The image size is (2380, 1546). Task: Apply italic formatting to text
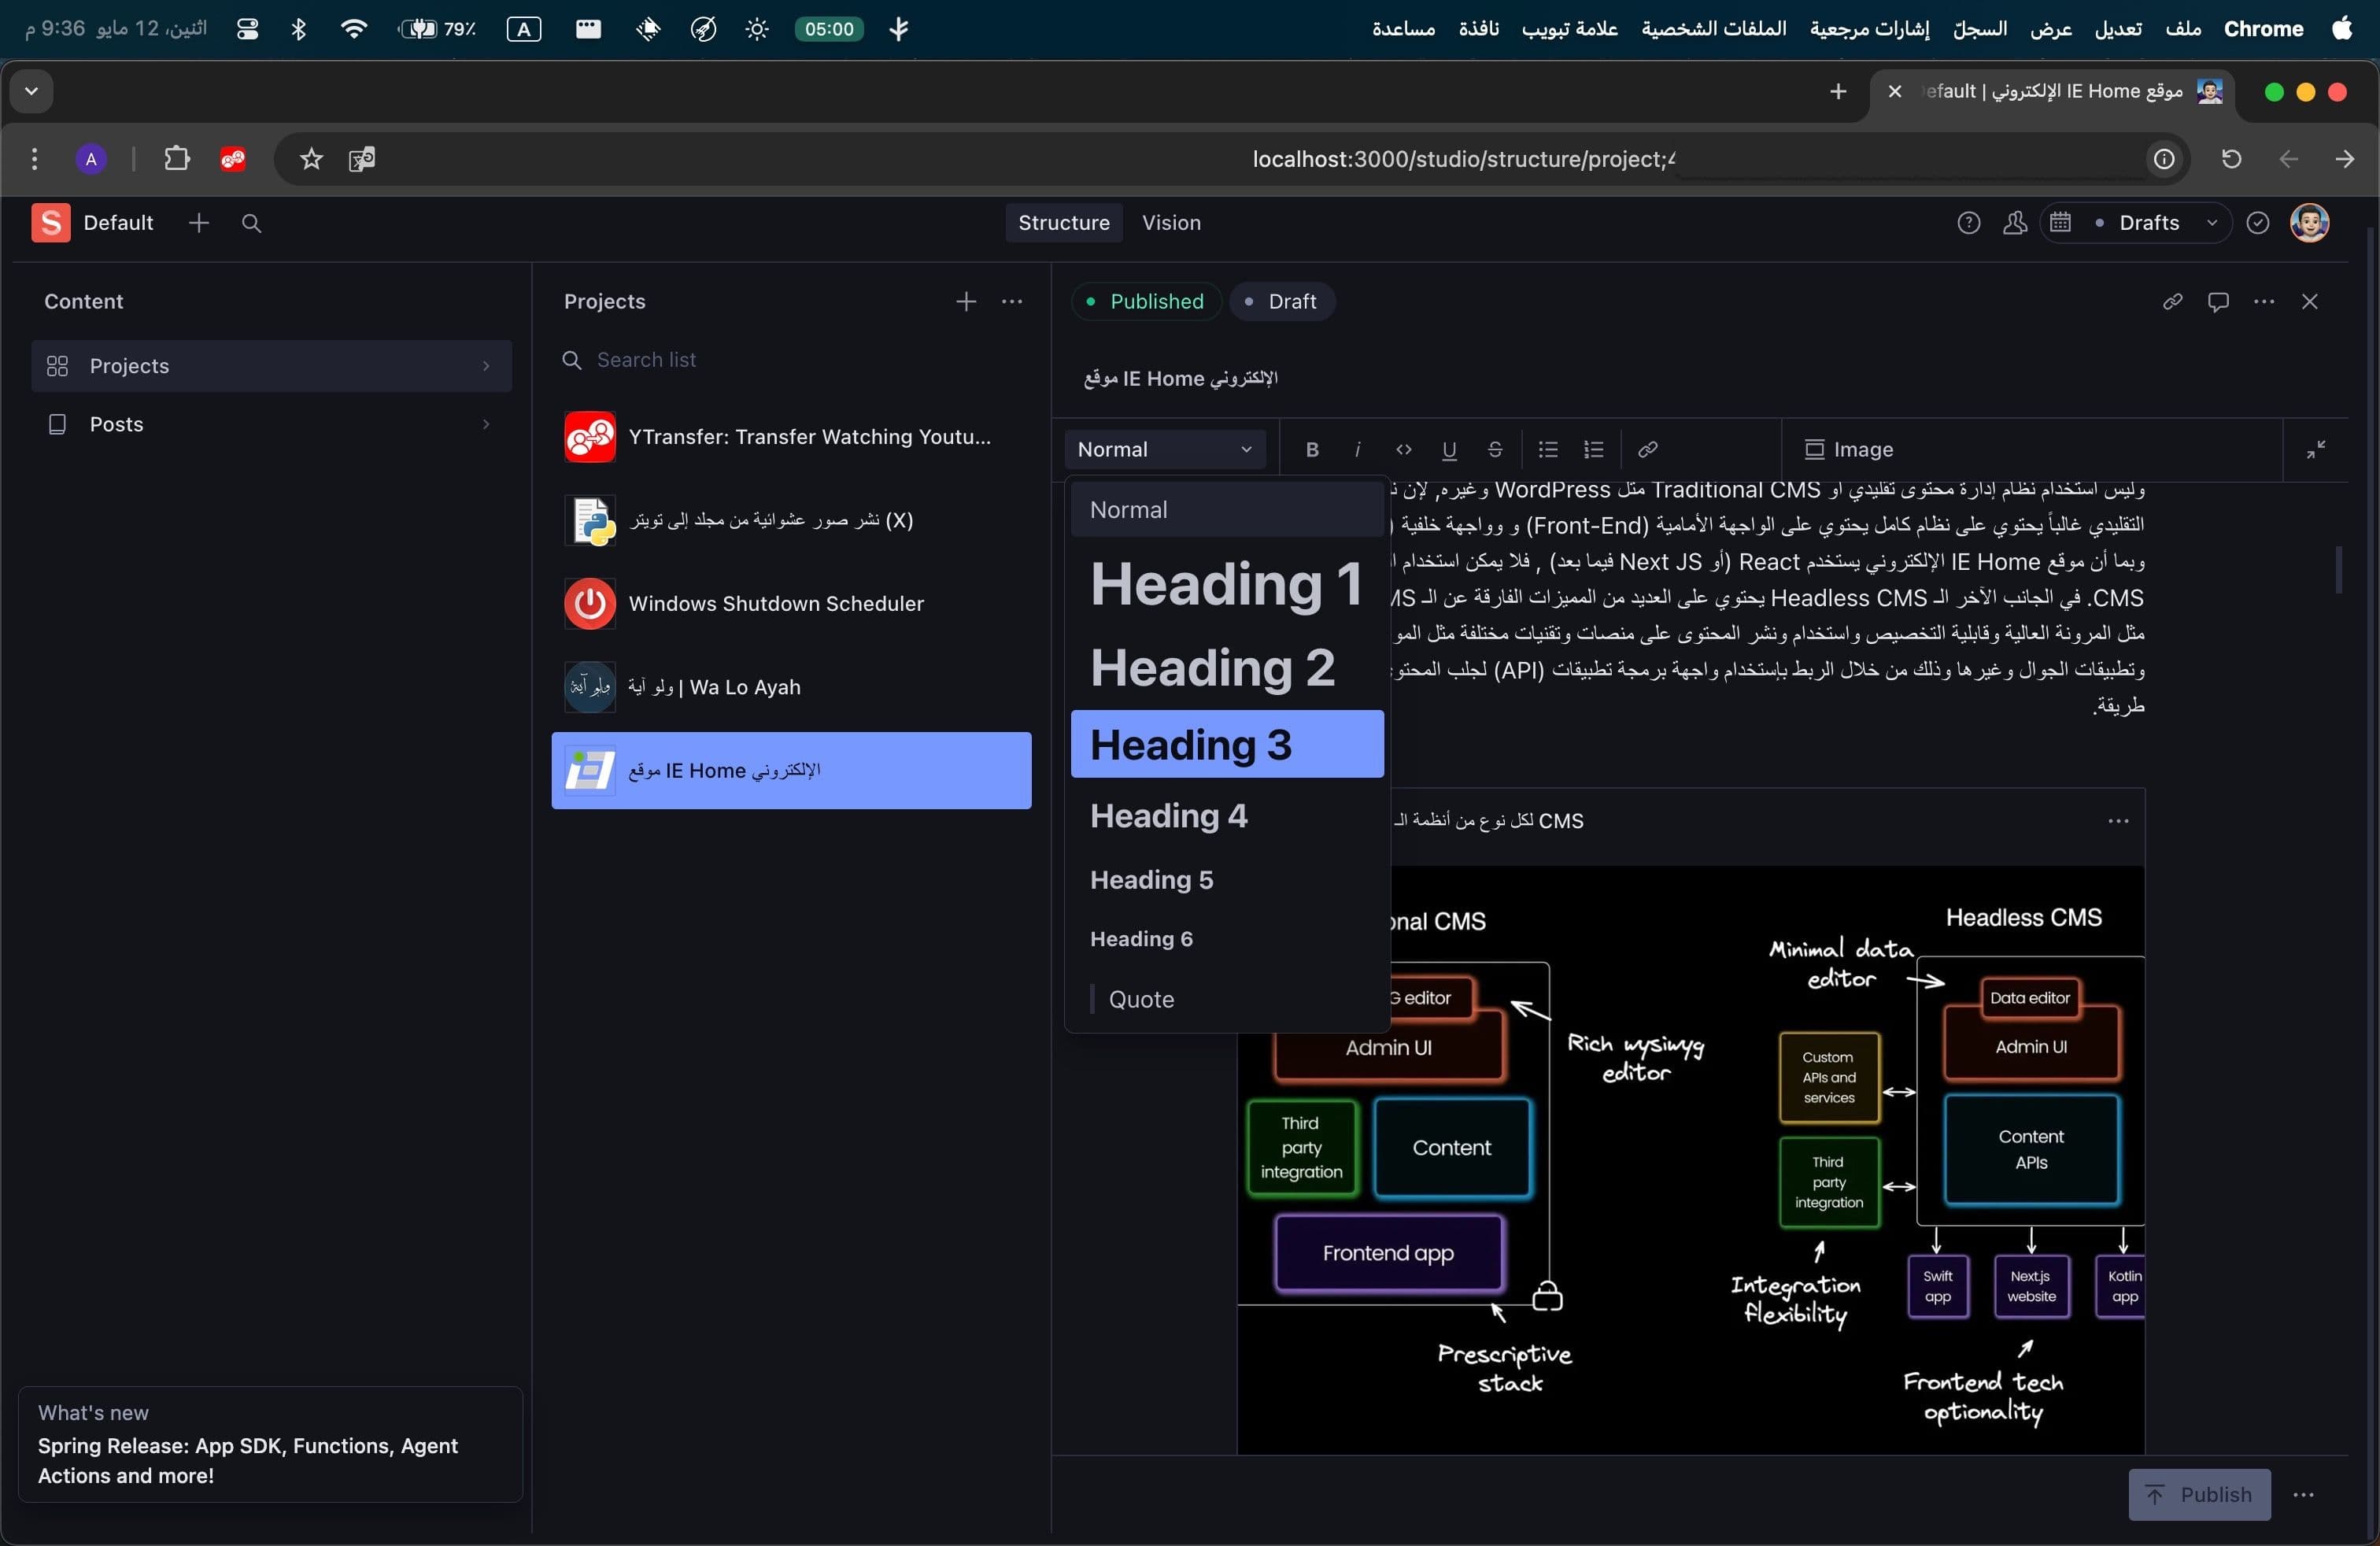(x=1357, y=449)
